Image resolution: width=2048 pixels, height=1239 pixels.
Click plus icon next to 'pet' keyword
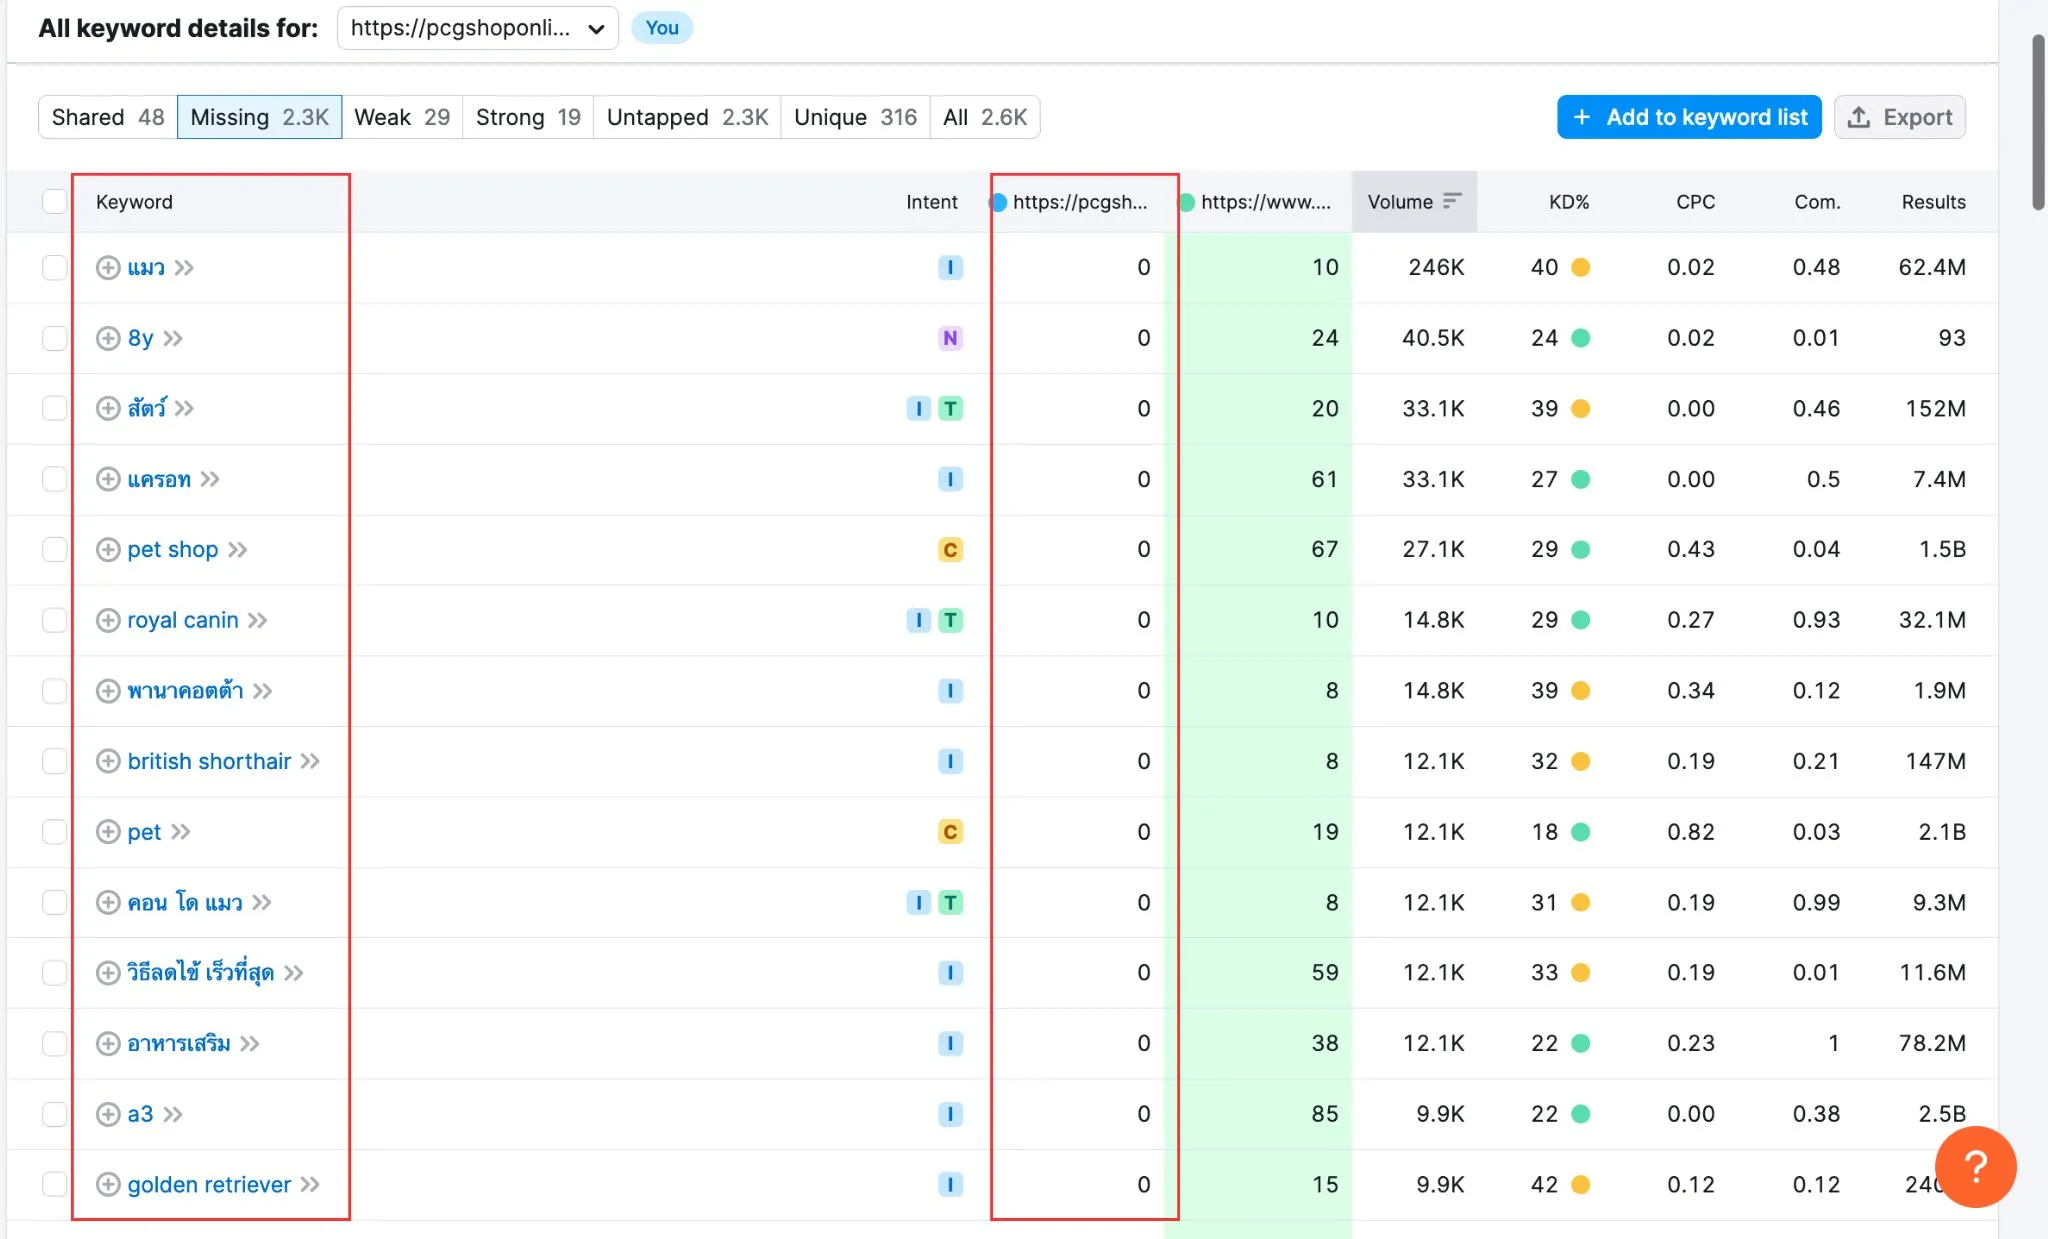108,832
